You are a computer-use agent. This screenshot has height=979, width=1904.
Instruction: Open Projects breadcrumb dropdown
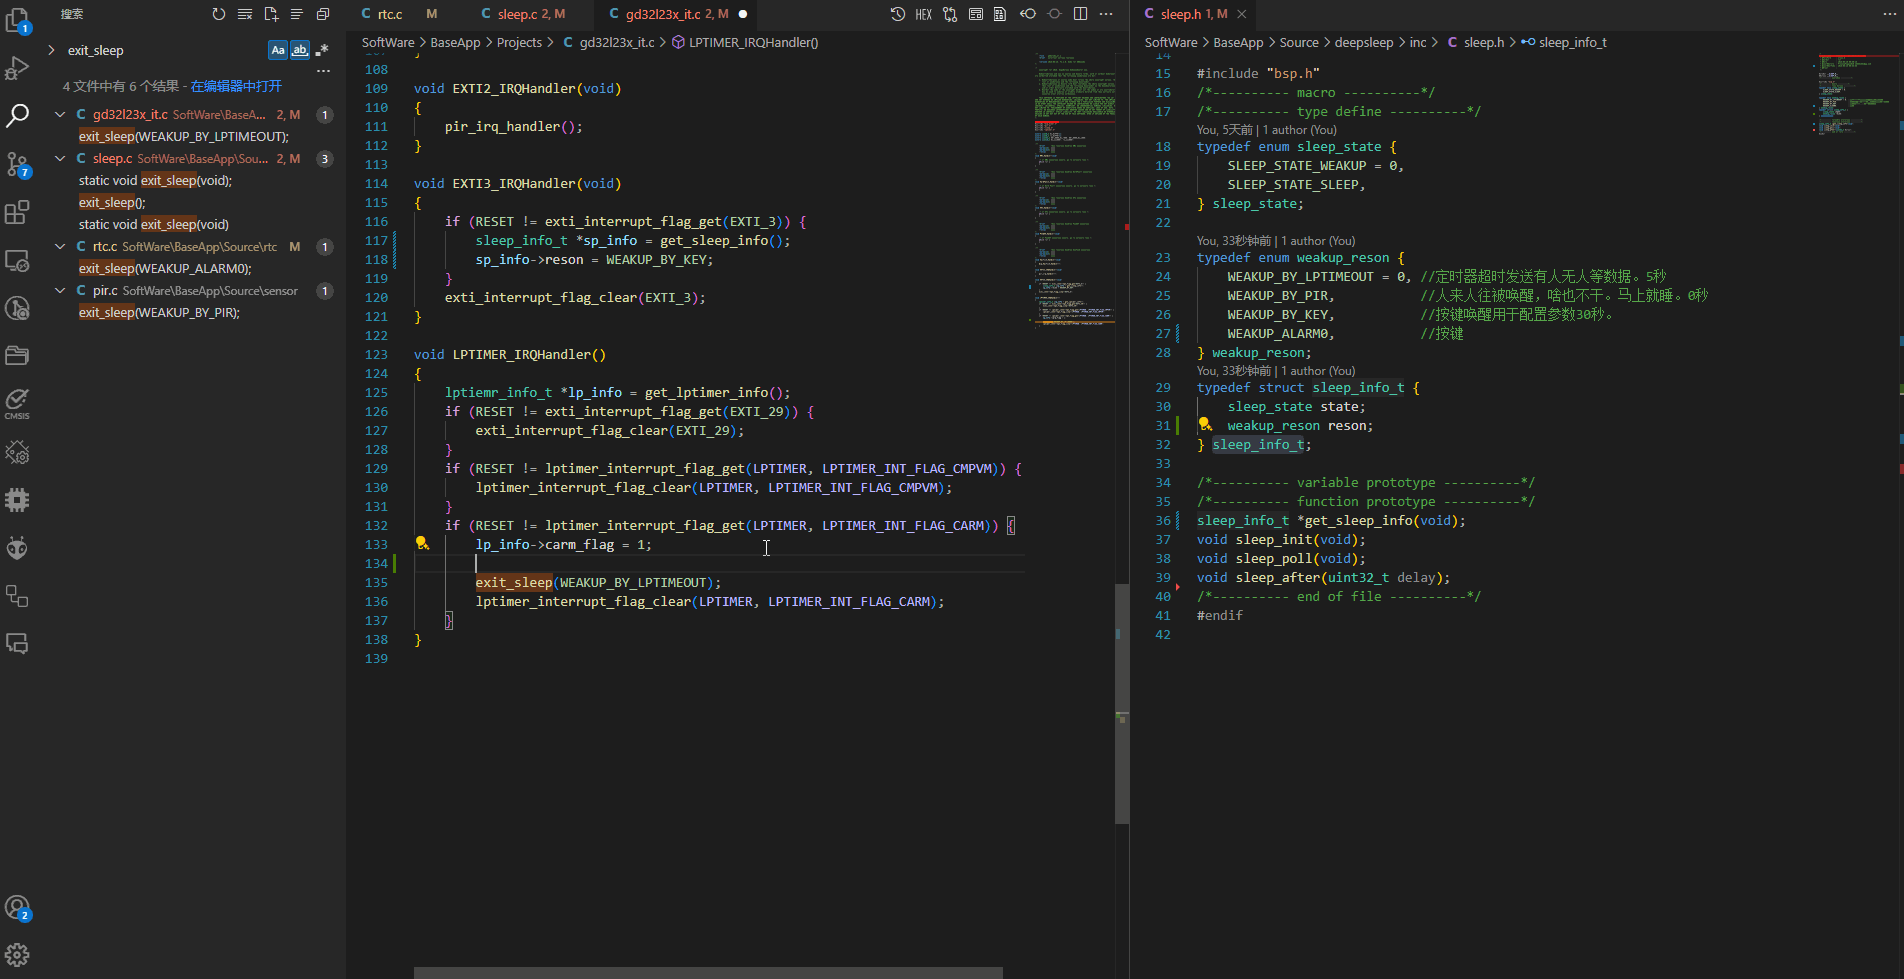tap(519, 42)
